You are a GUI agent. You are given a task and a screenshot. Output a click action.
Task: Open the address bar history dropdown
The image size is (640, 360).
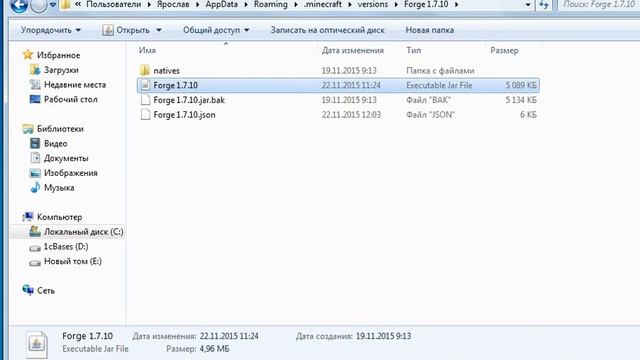(x=528, y=5)
